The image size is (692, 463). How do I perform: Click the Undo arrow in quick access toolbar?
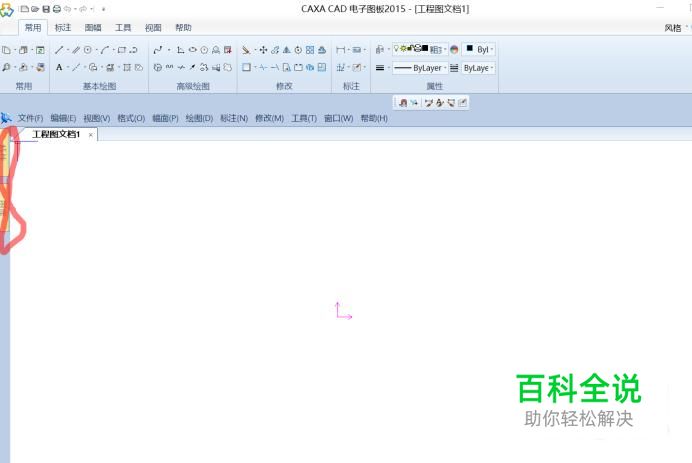(x=67, y=9)
